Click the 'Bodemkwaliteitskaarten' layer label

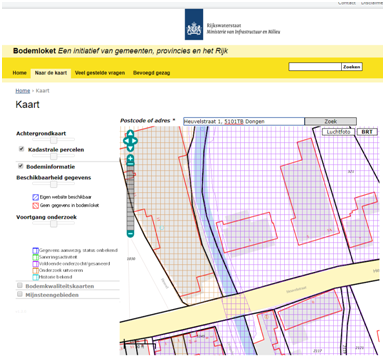coord(60,286)
